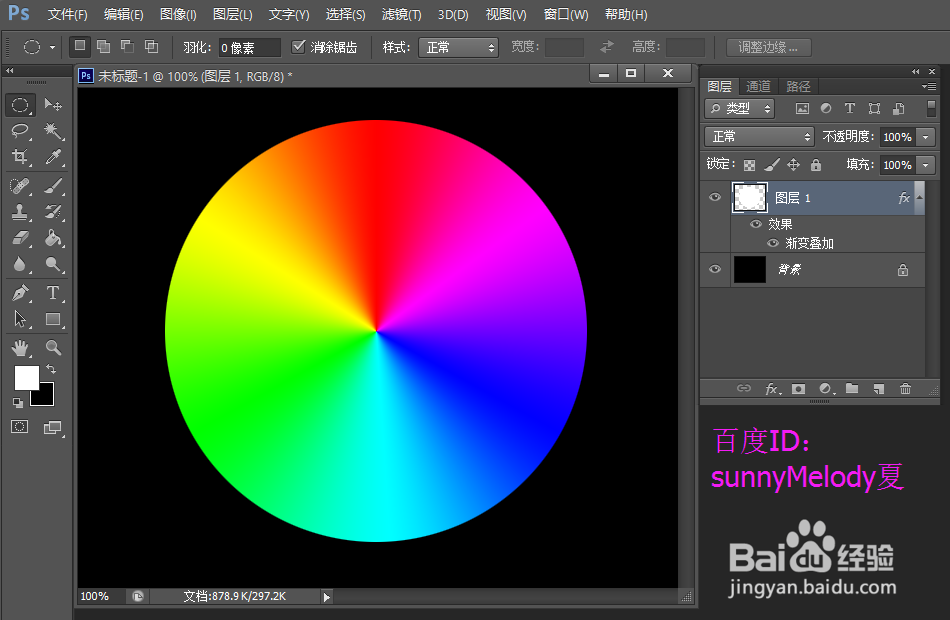Create new adjustment layer button

click(x=825, y=389)
